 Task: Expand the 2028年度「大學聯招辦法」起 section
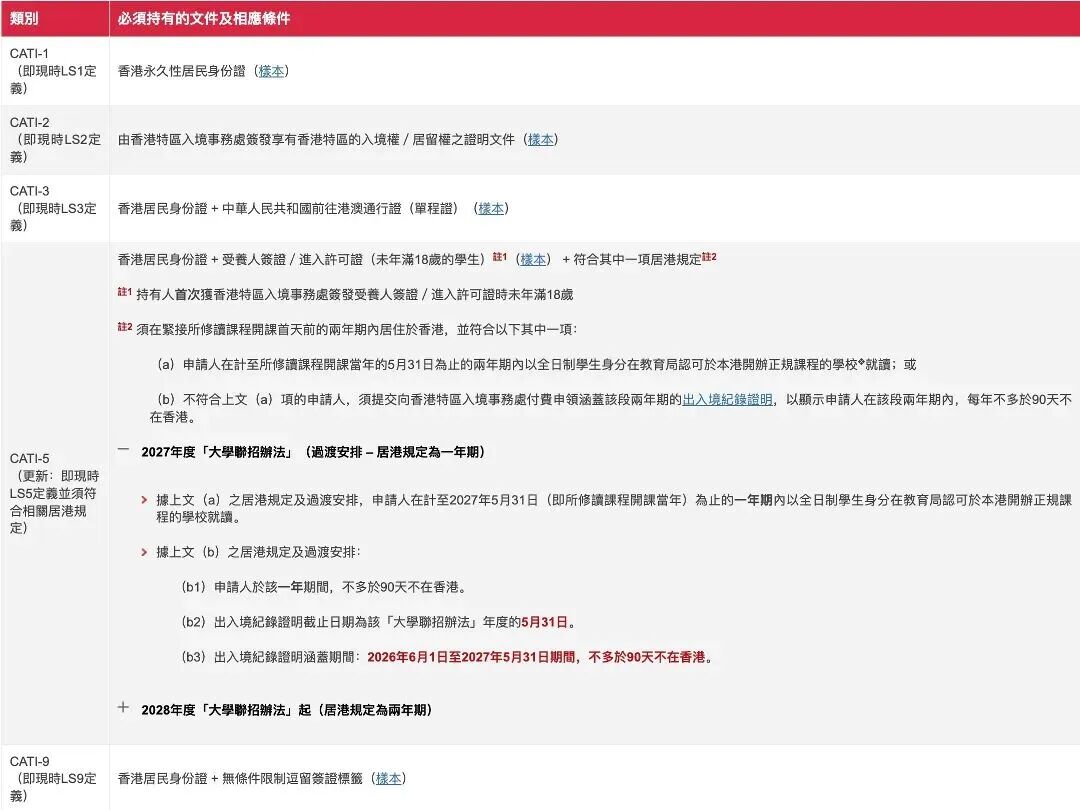tap(290, 708)
